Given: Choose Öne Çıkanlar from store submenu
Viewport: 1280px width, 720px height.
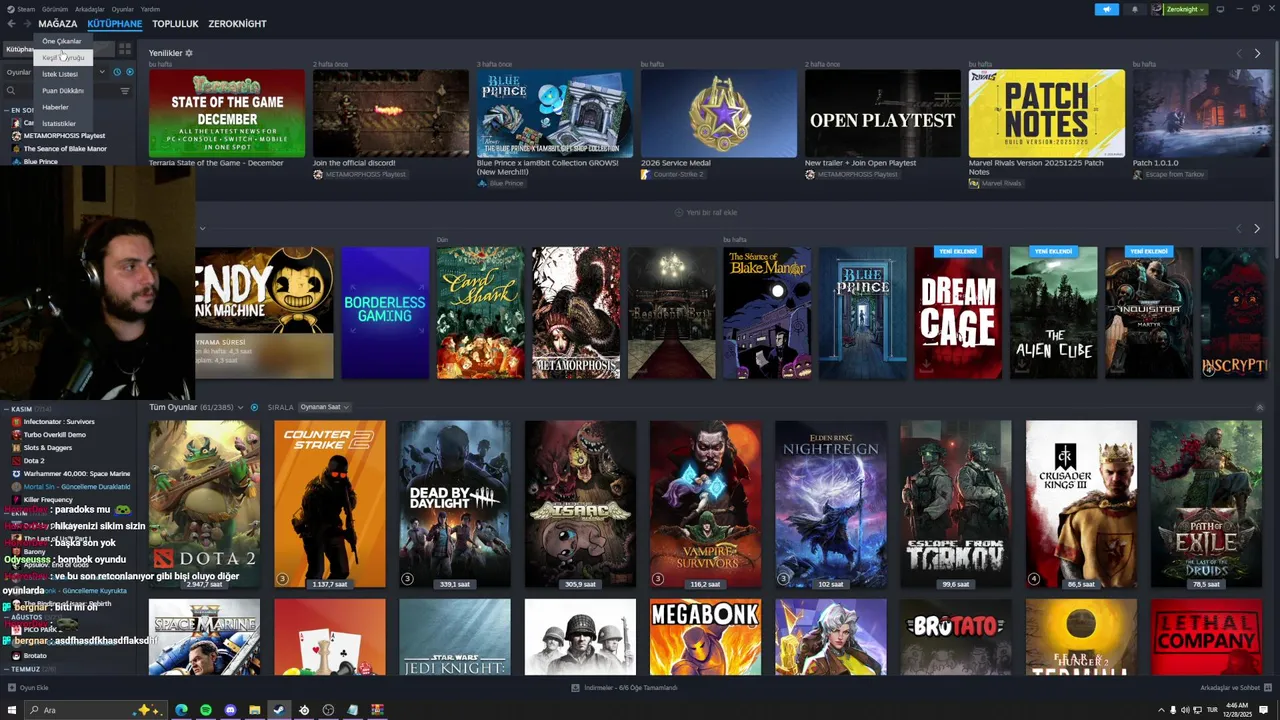Looking at the screenshot, I should (x=62, y=41).
